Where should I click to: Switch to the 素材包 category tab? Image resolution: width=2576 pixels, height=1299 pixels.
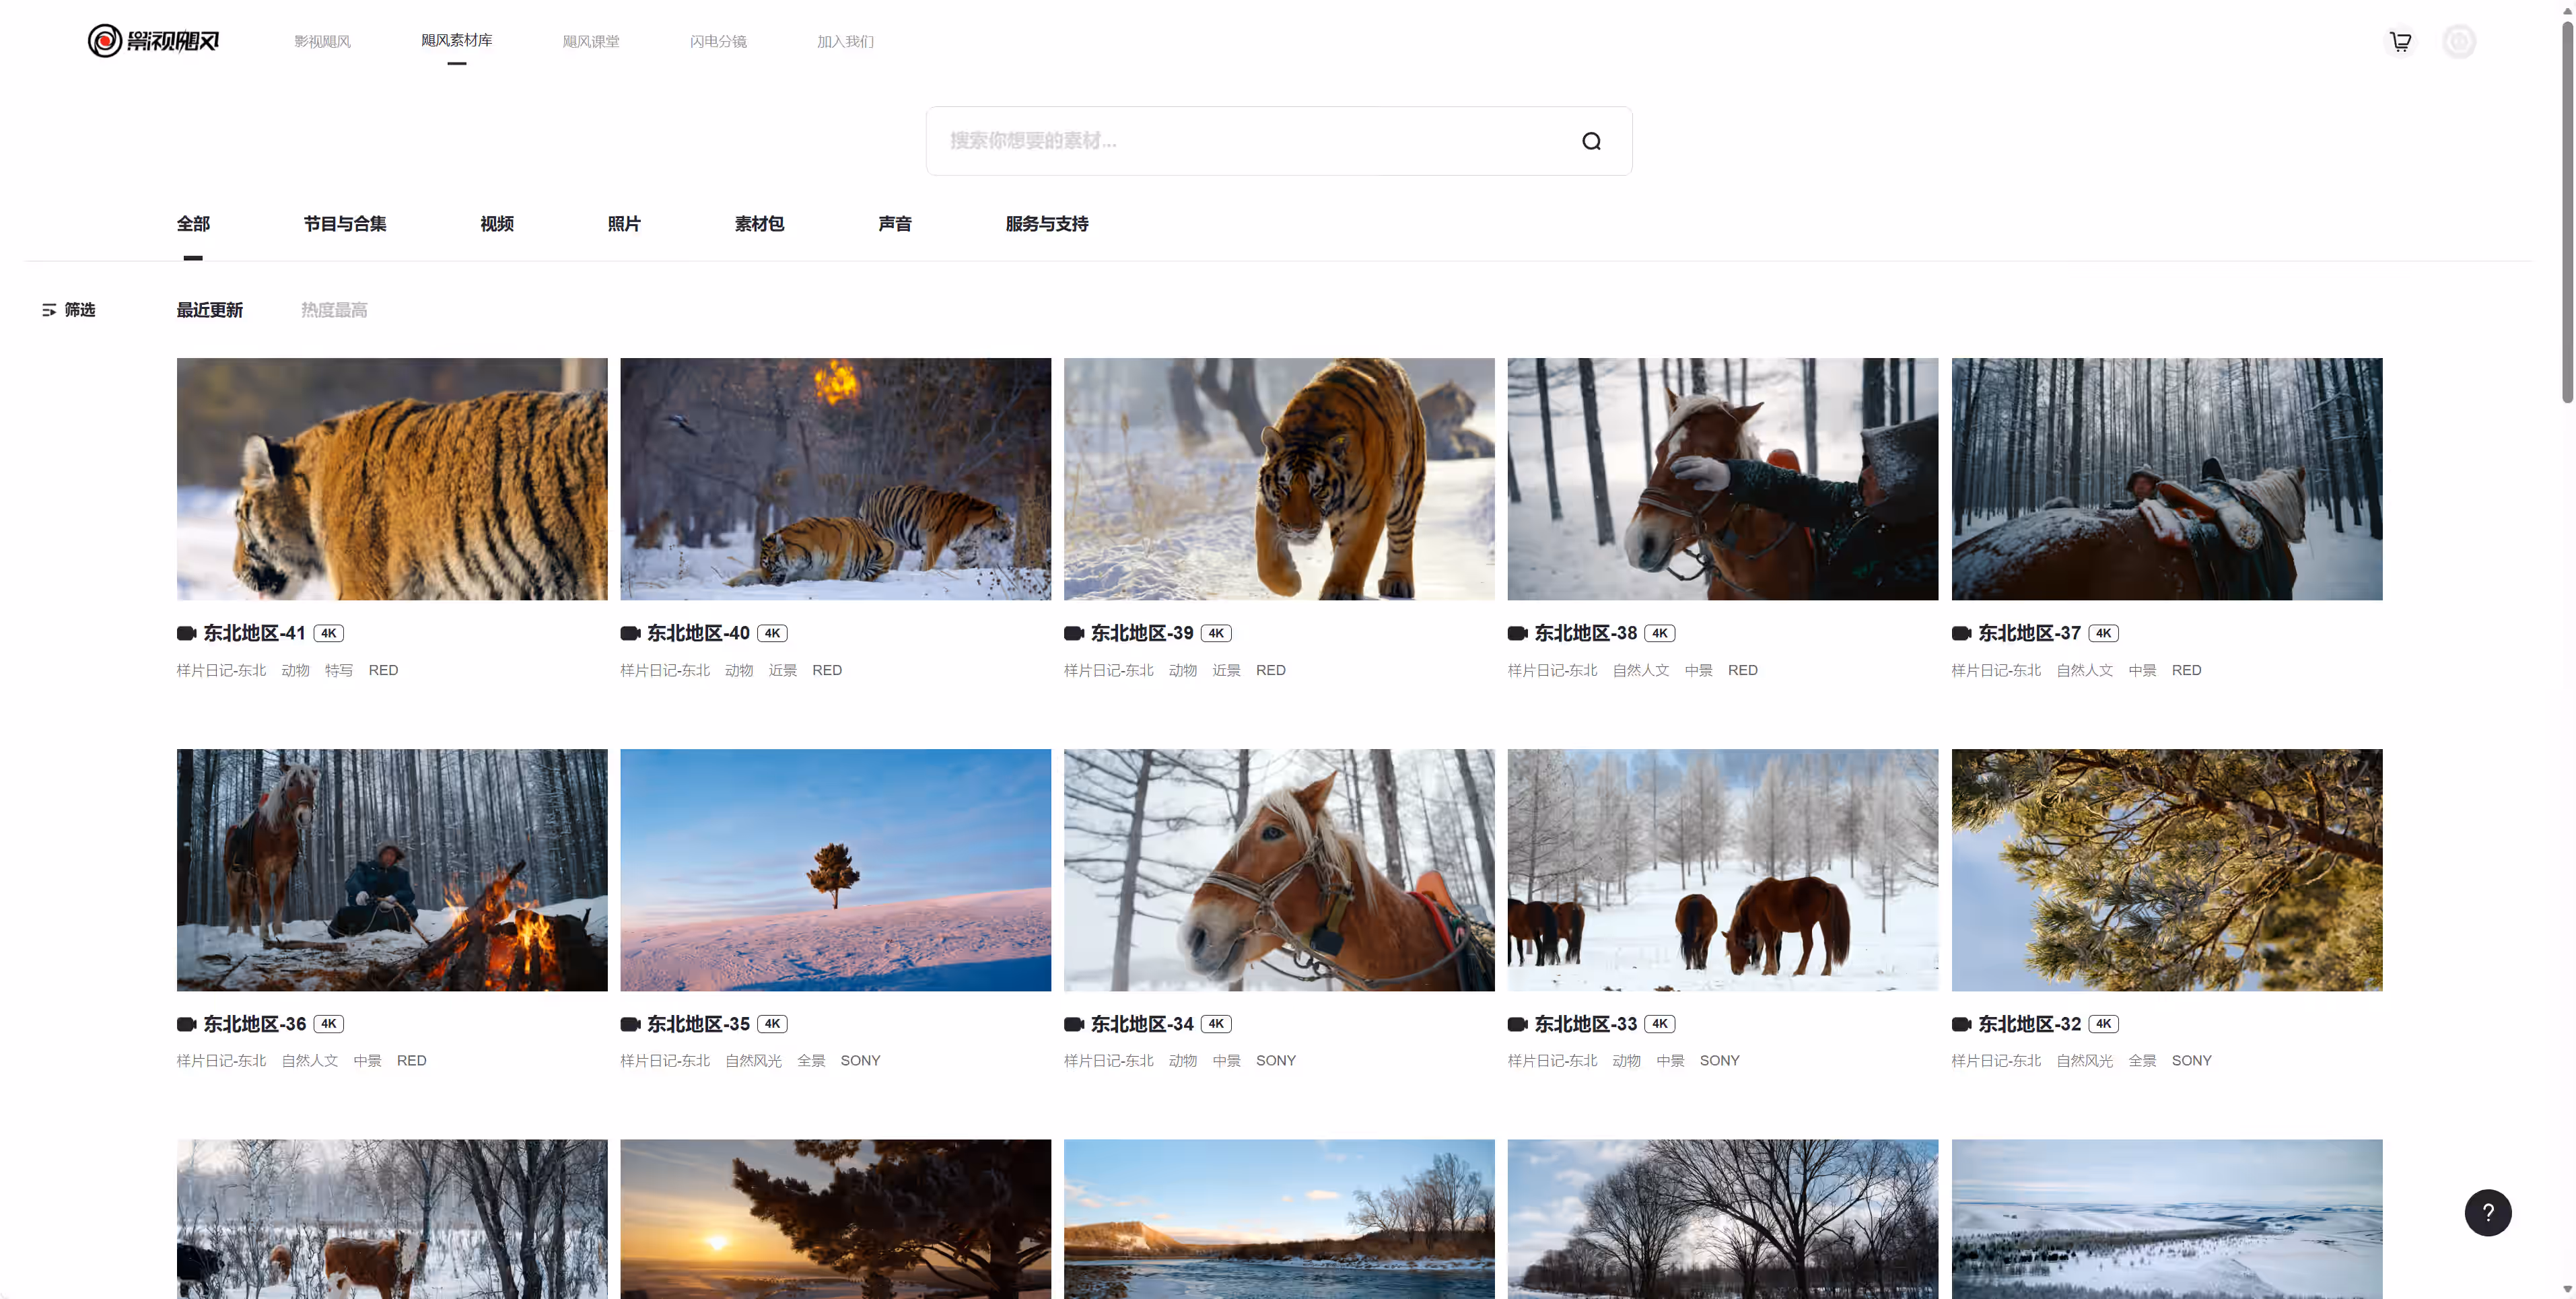(759, 224)
